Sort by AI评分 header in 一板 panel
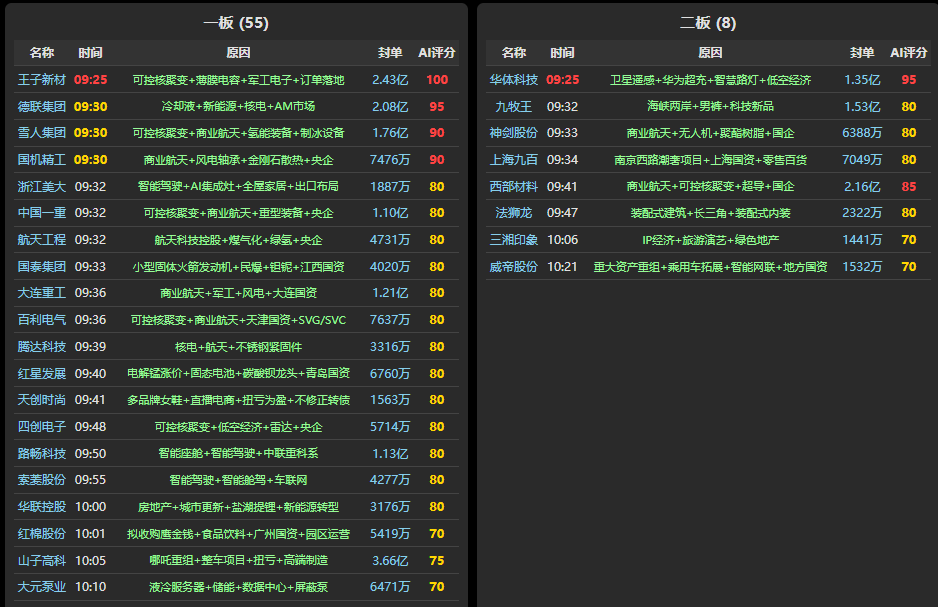 click(437, 52)
